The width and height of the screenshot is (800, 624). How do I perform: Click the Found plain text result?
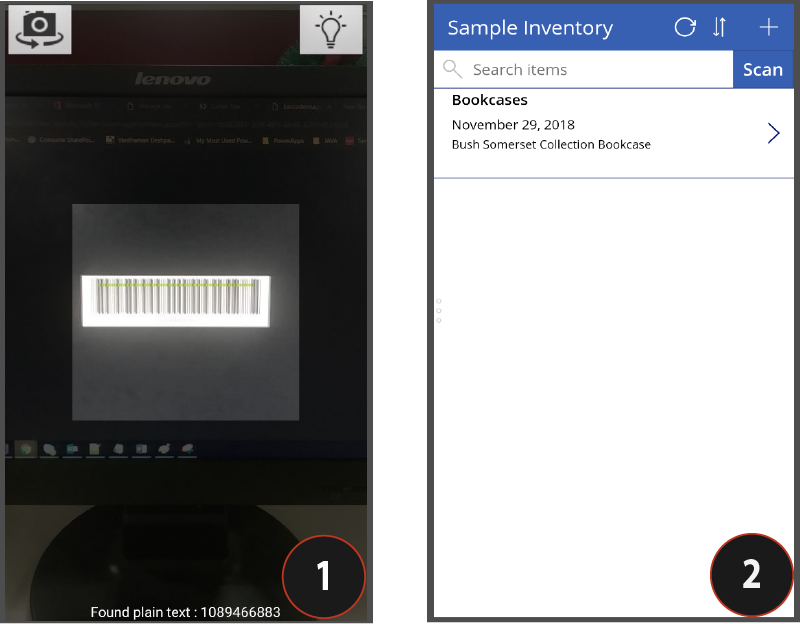[x=185, y=612]
